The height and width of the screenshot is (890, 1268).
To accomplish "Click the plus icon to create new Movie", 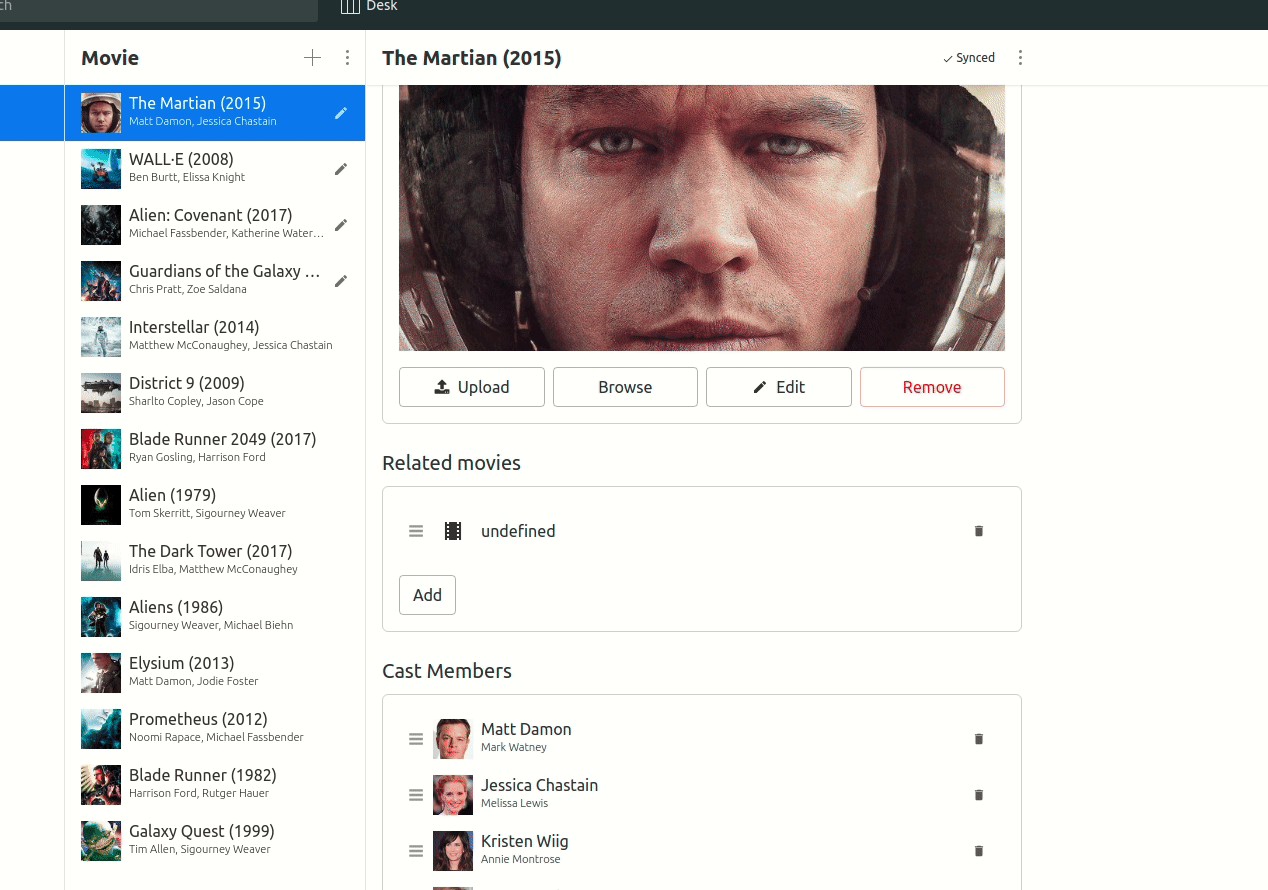I will click(312, 58).
